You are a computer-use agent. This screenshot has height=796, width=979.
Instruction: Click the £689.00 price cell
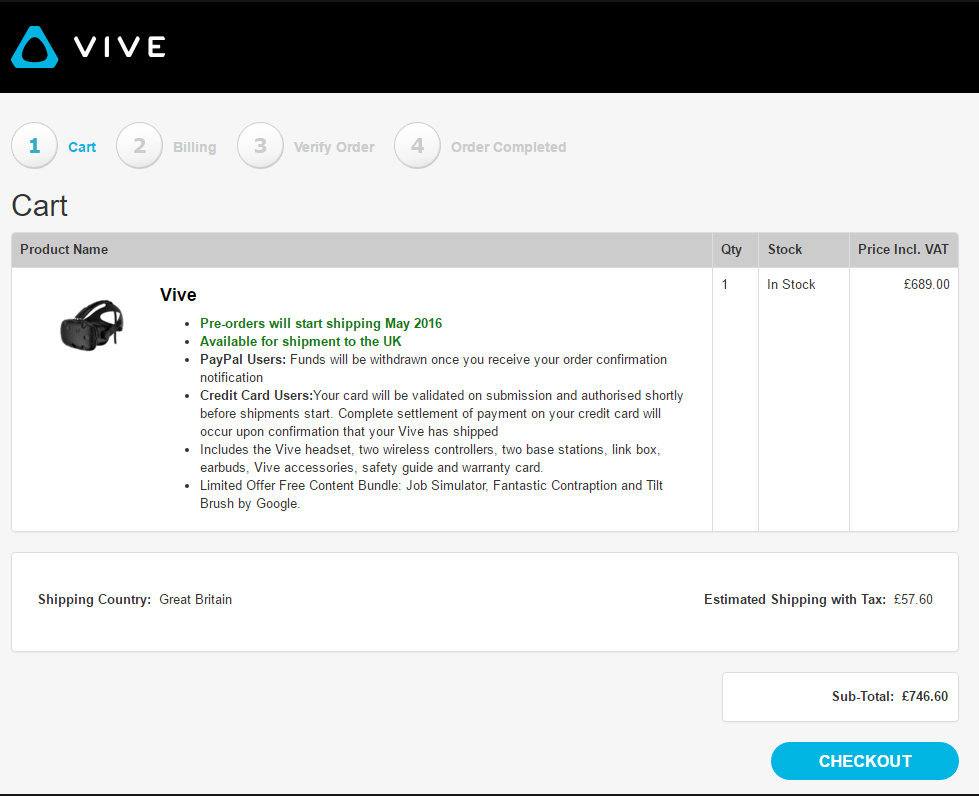pos(927,285)
